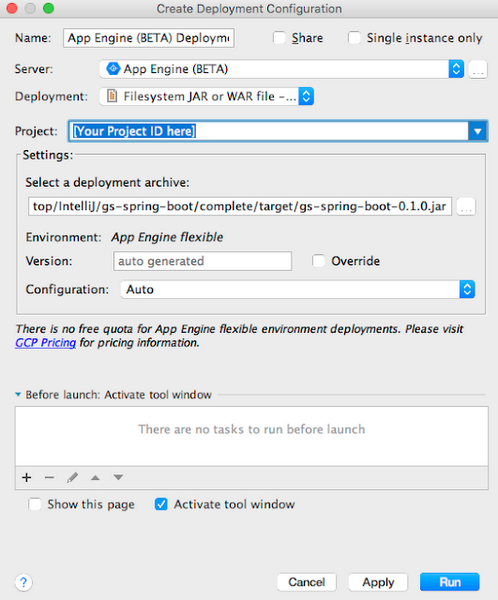
Task: Close the dialog with red button
Action: point(12,8)
